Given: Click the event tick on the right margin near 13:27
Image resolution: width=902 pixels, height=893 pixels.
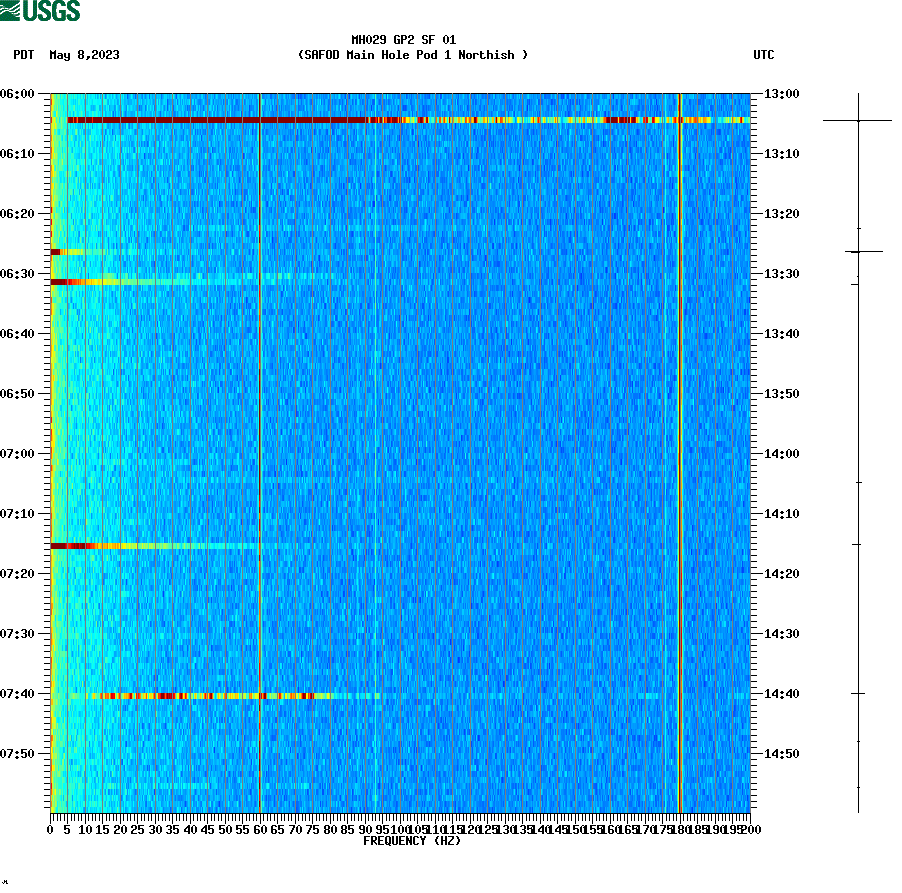Looking at the screenshot, I should pyautogui.click(x=858, y=252).
